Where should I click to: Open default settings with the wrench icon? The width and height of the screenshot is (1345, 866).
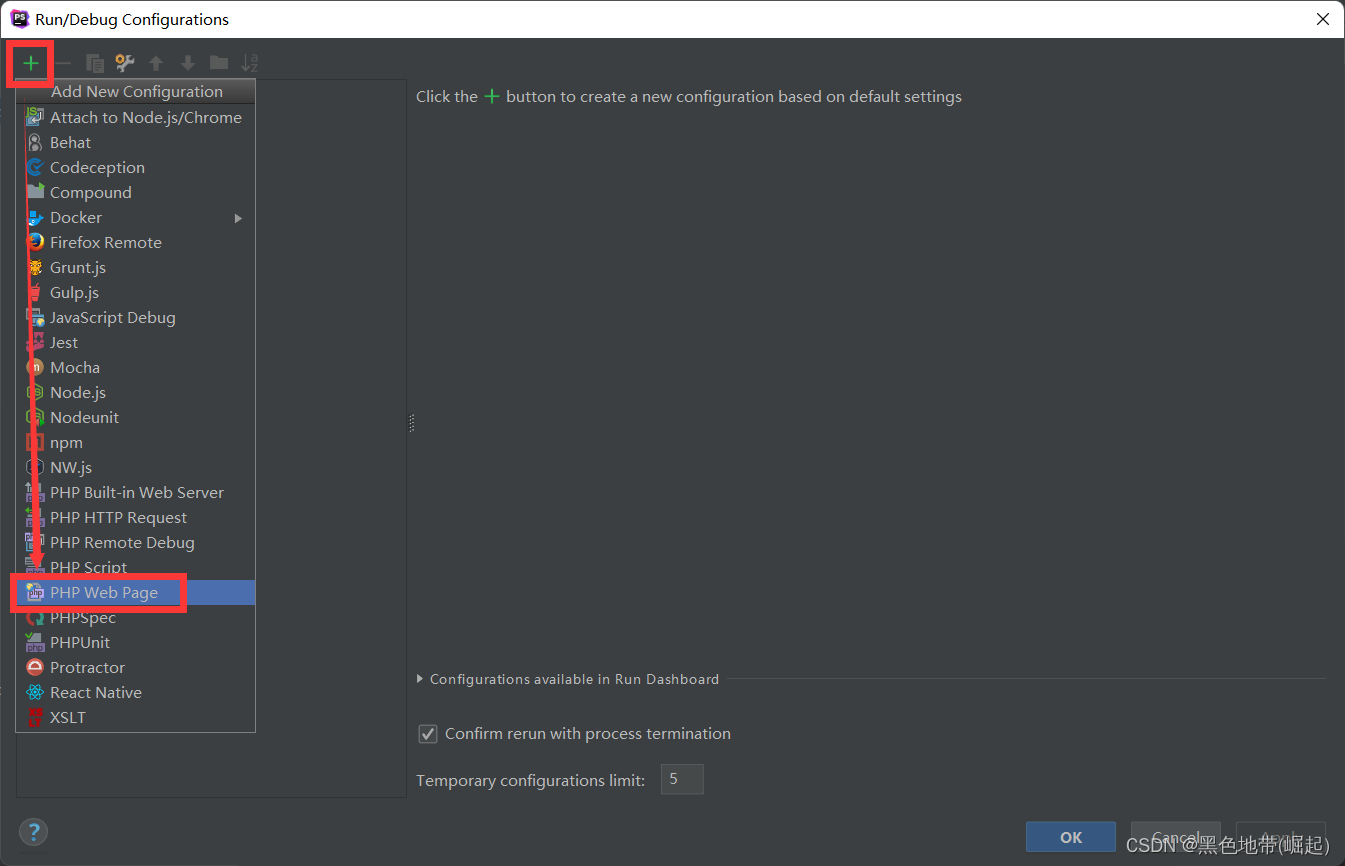tap(125, 63)
